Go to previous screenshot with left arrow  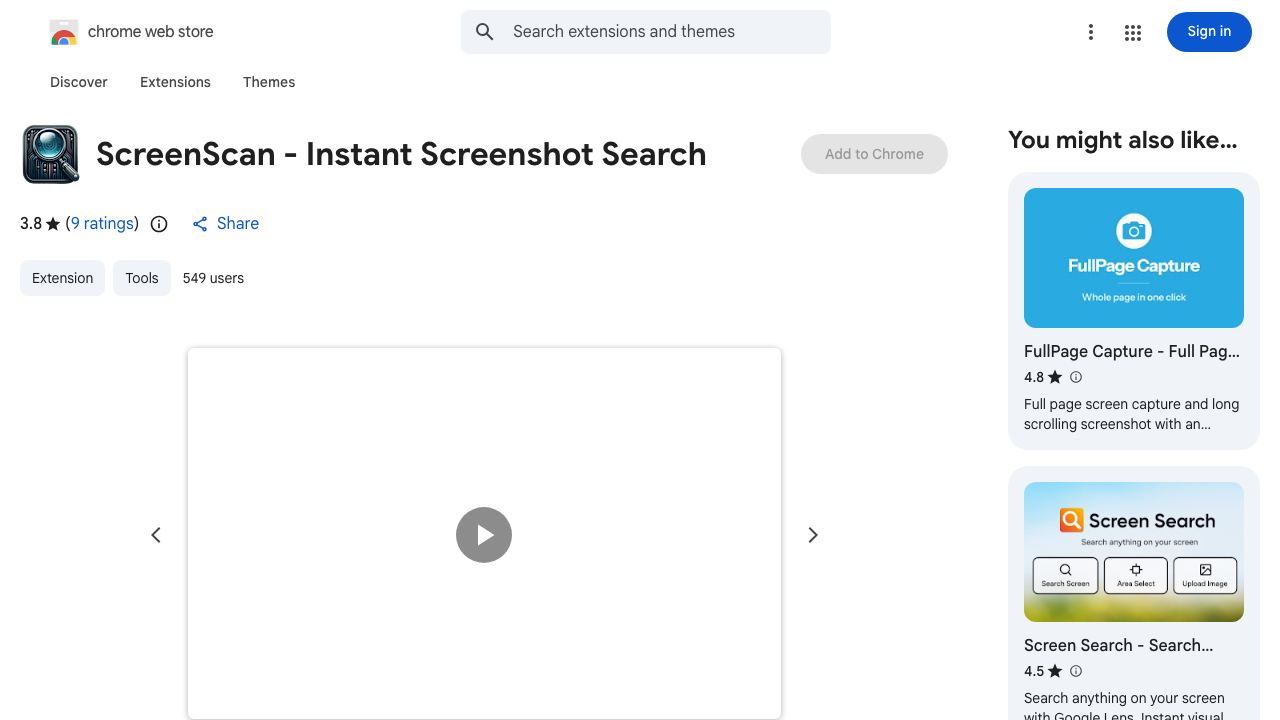(156, 535)
